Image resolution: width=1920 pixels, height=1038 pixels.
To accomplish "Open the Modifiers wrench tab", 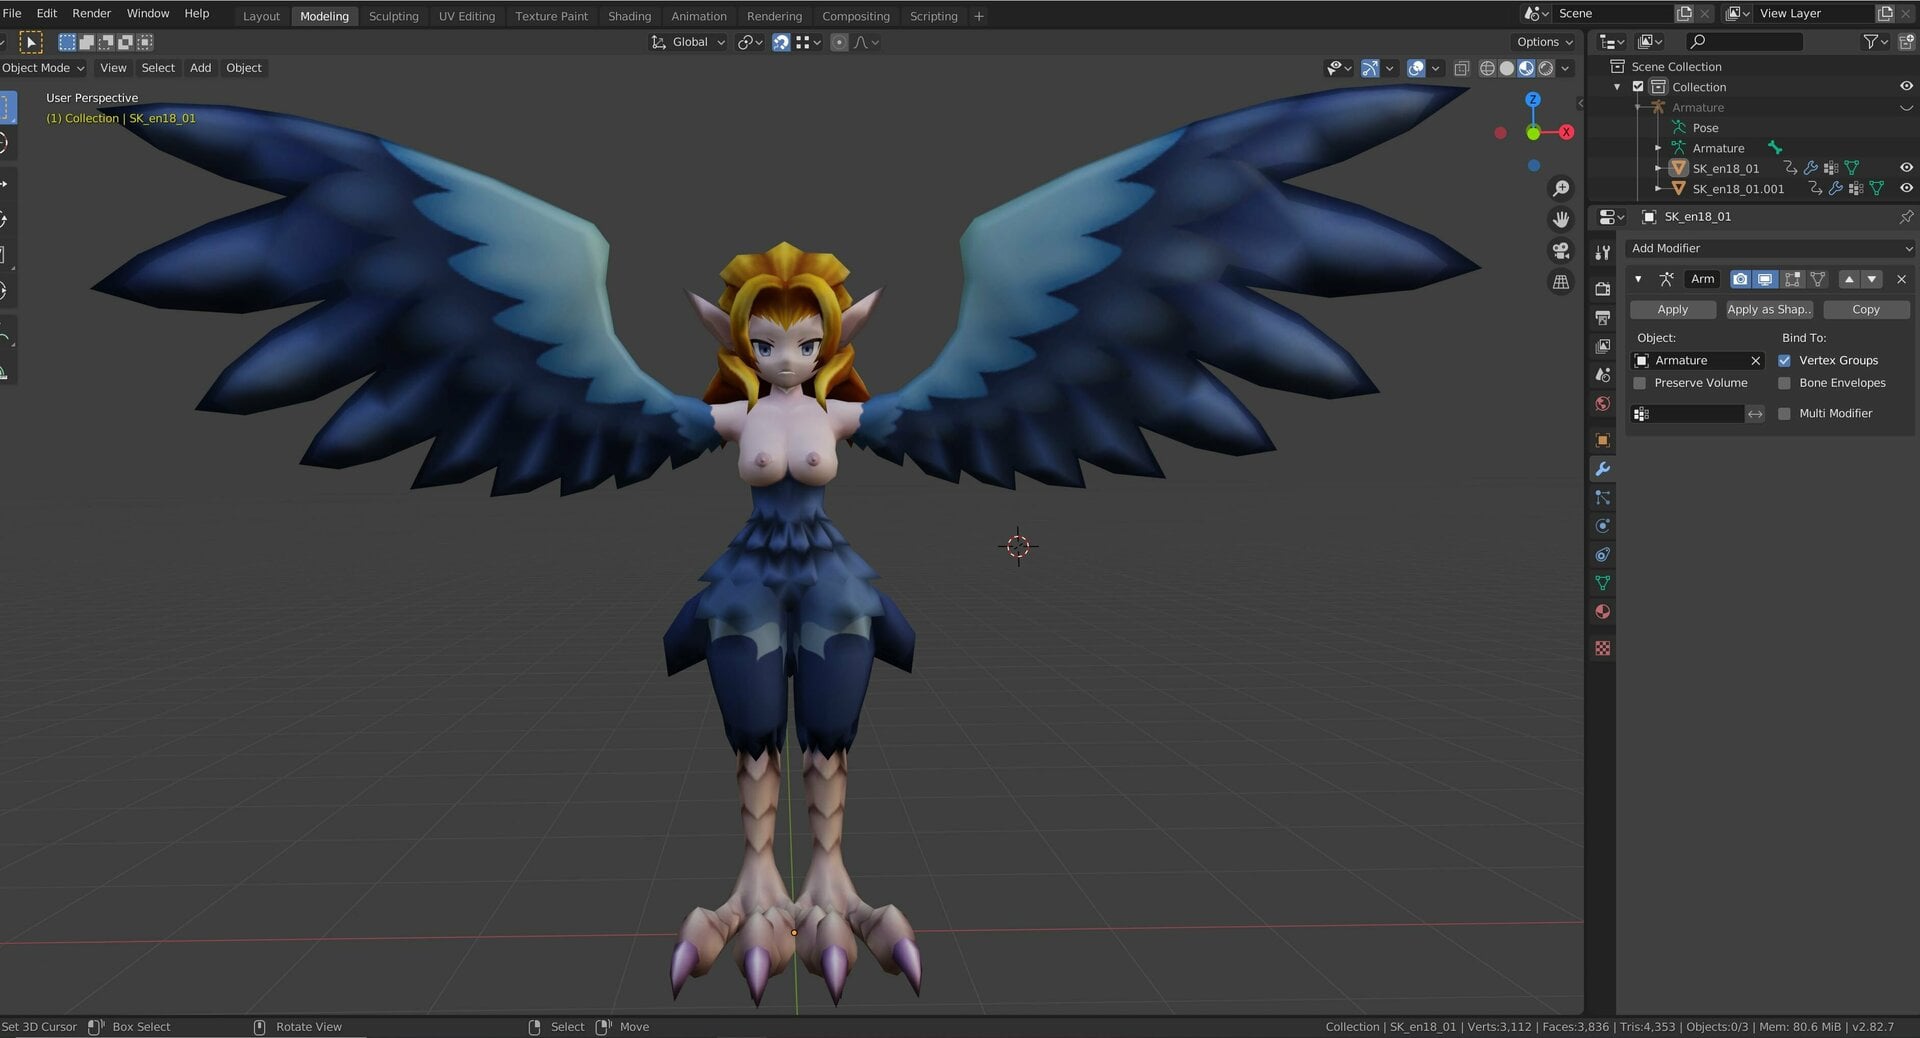I will click(1603, 469).
